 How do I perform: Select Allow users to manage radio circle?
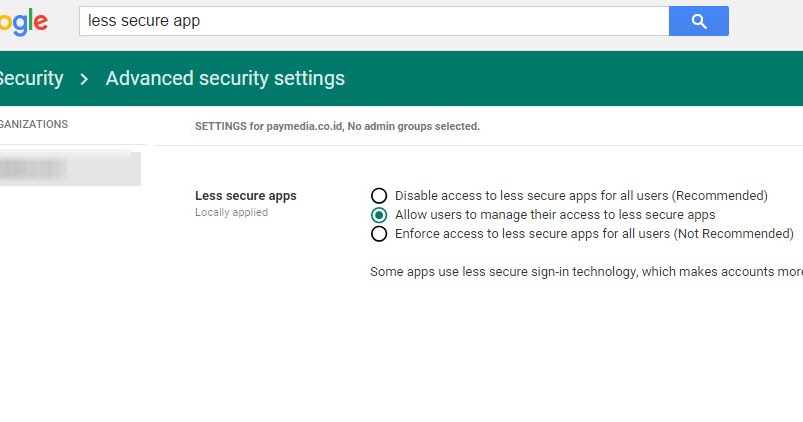(x=379, y=215)
